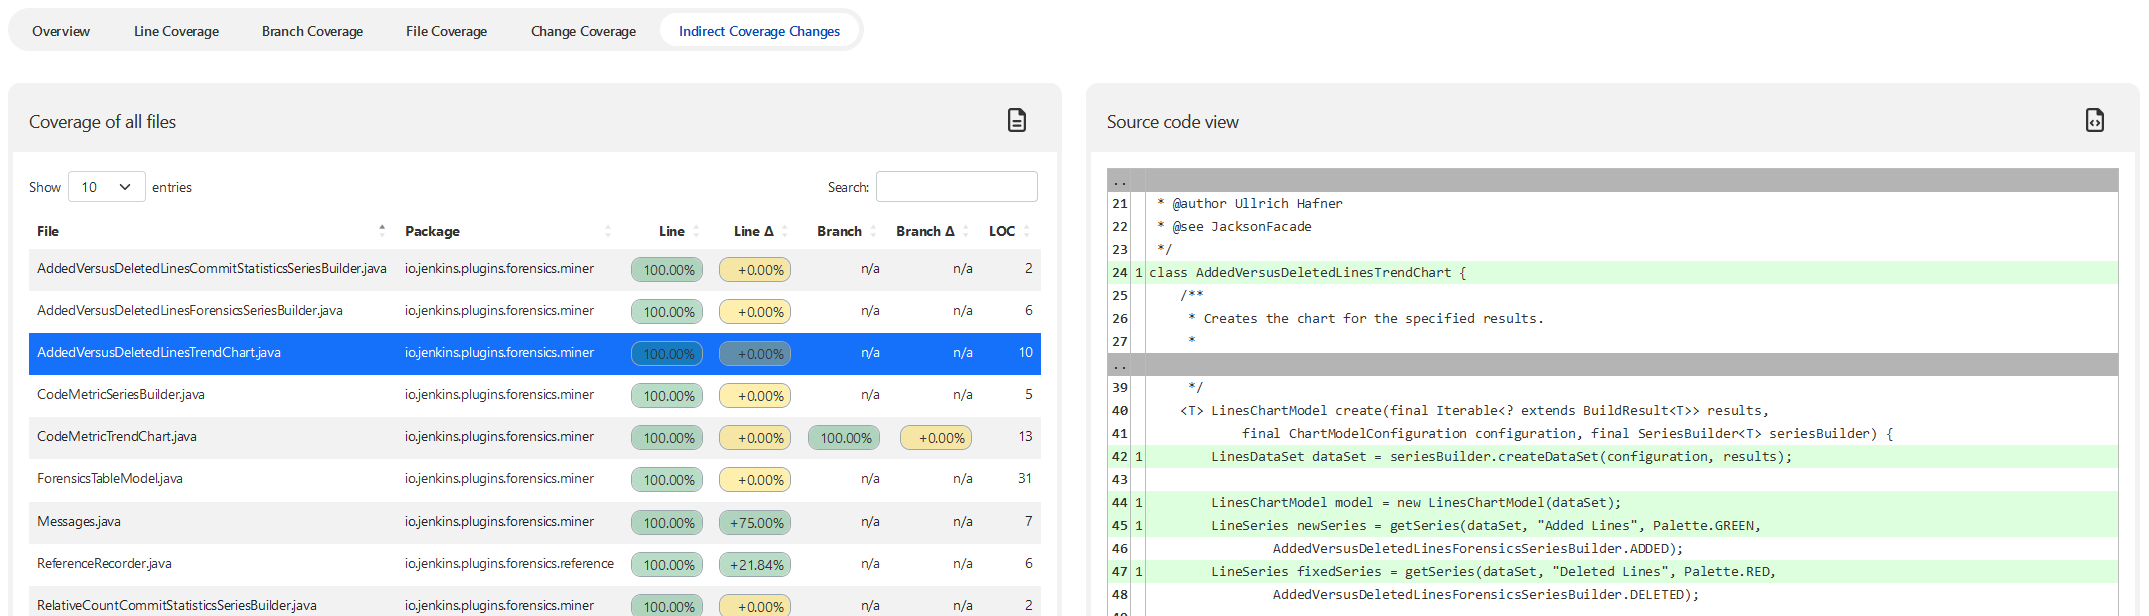Sort by Branch column header

tap(839, 231)
